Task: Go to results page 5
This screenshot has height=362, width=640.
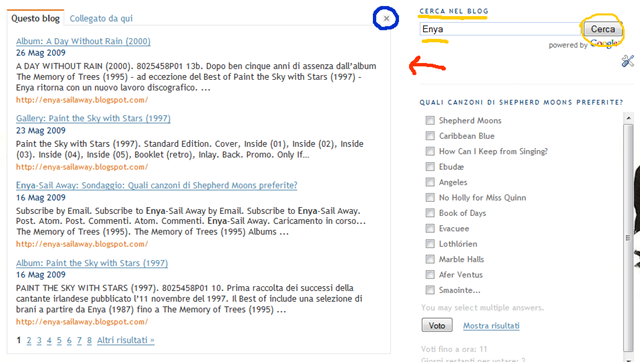Action: point(59,340)
